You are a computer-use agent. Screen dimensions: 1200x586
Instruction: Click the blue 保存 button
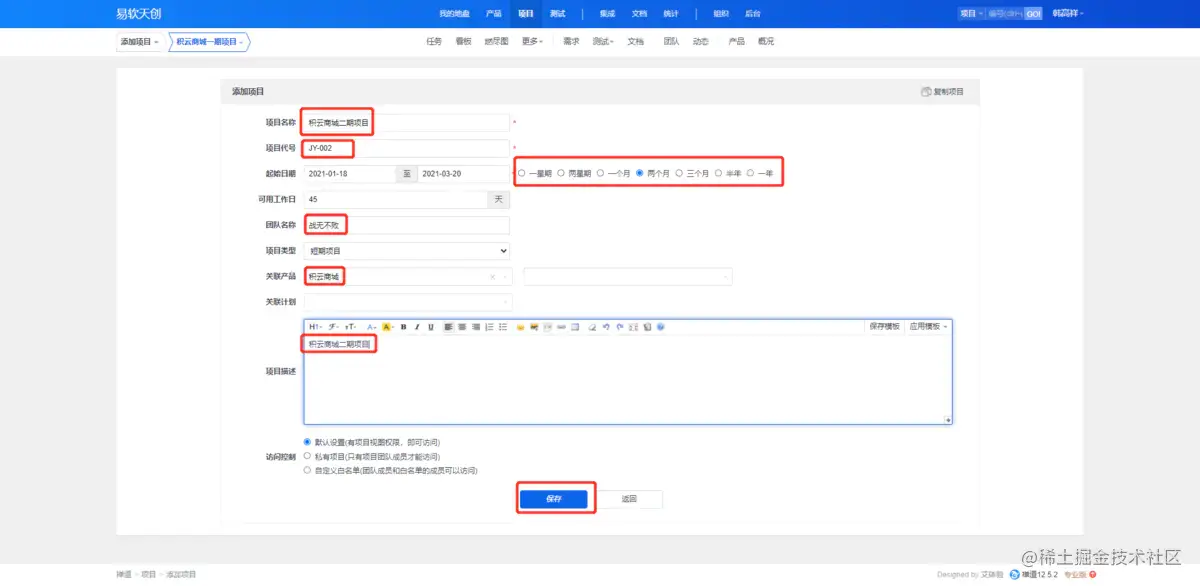click(554, 498)
